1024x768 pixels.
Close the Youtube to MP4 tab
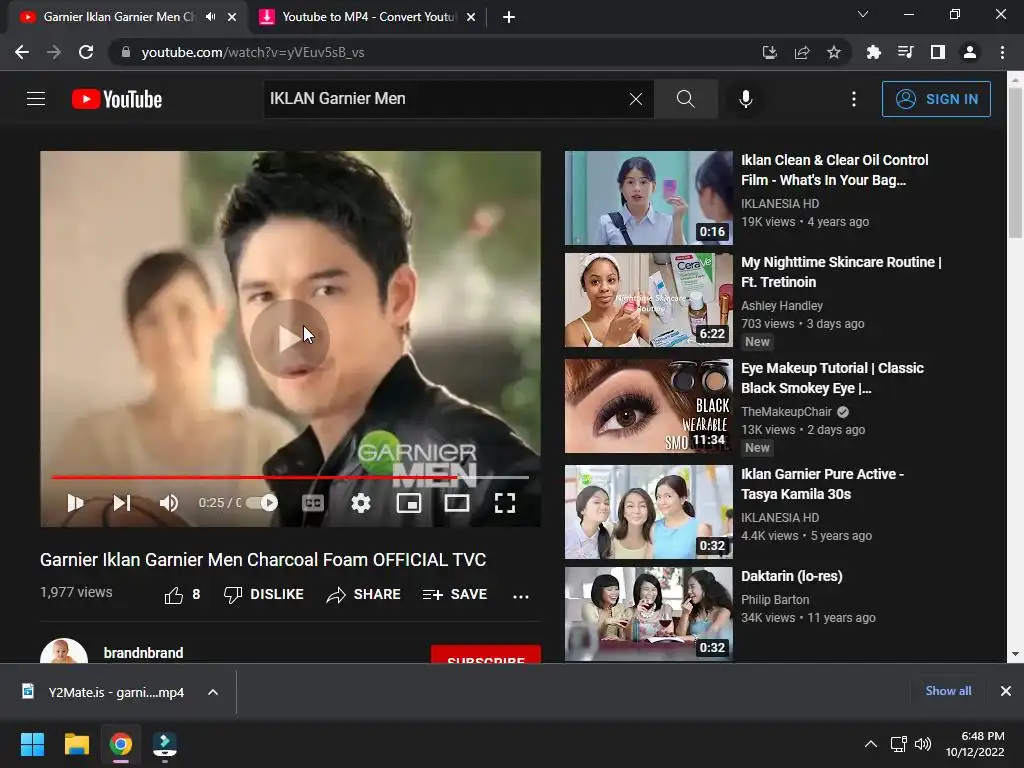tap(471, 17)
